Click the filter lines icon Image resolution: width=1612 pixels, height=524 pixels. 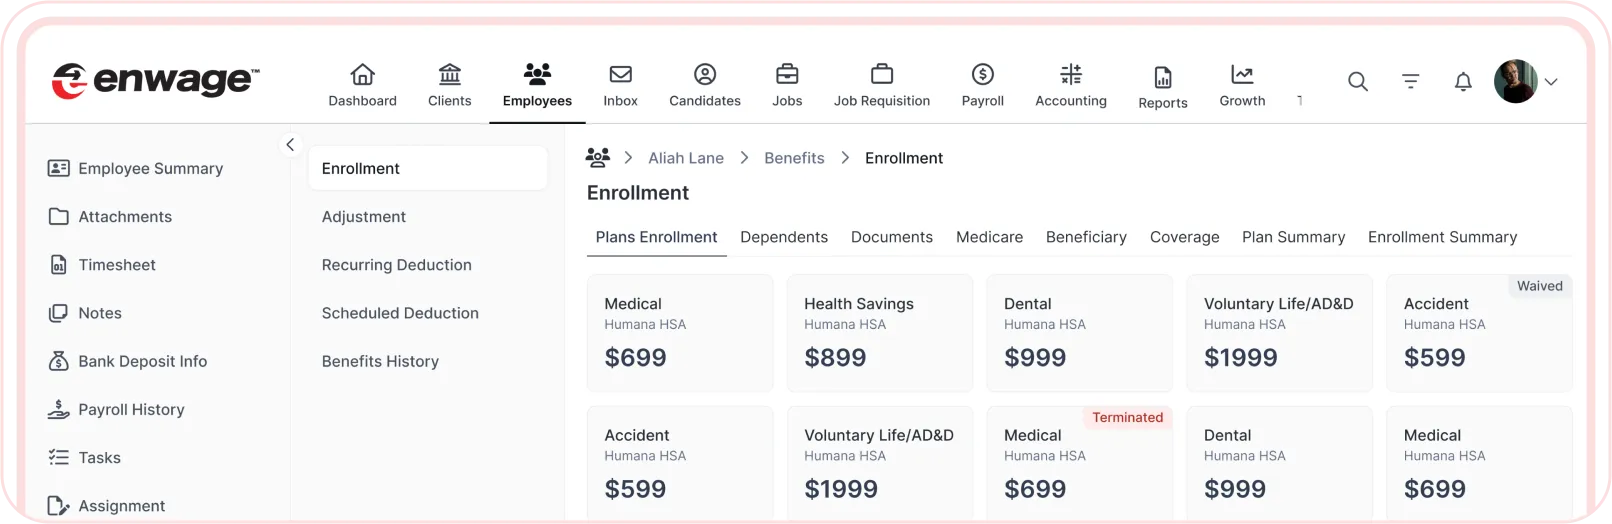click(1410, 82)
